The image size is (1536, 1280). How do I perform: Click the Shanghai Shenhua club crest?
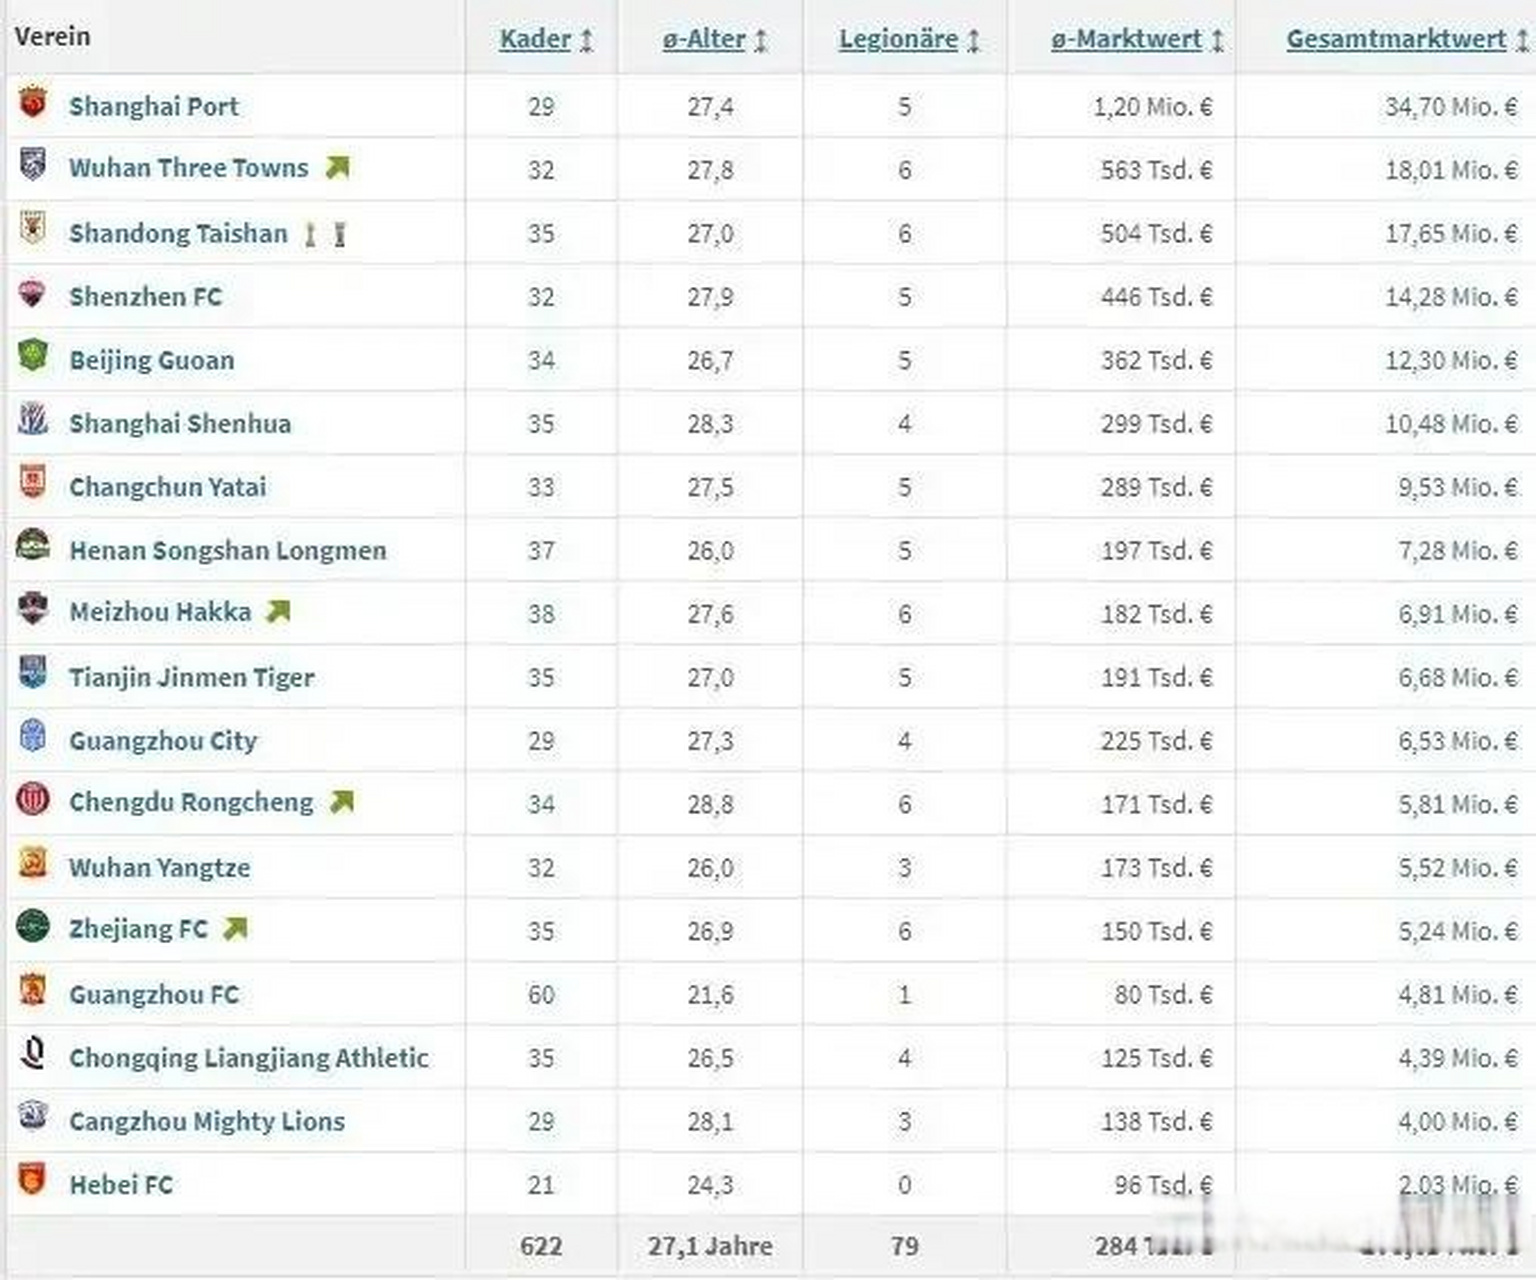[33, 420]
